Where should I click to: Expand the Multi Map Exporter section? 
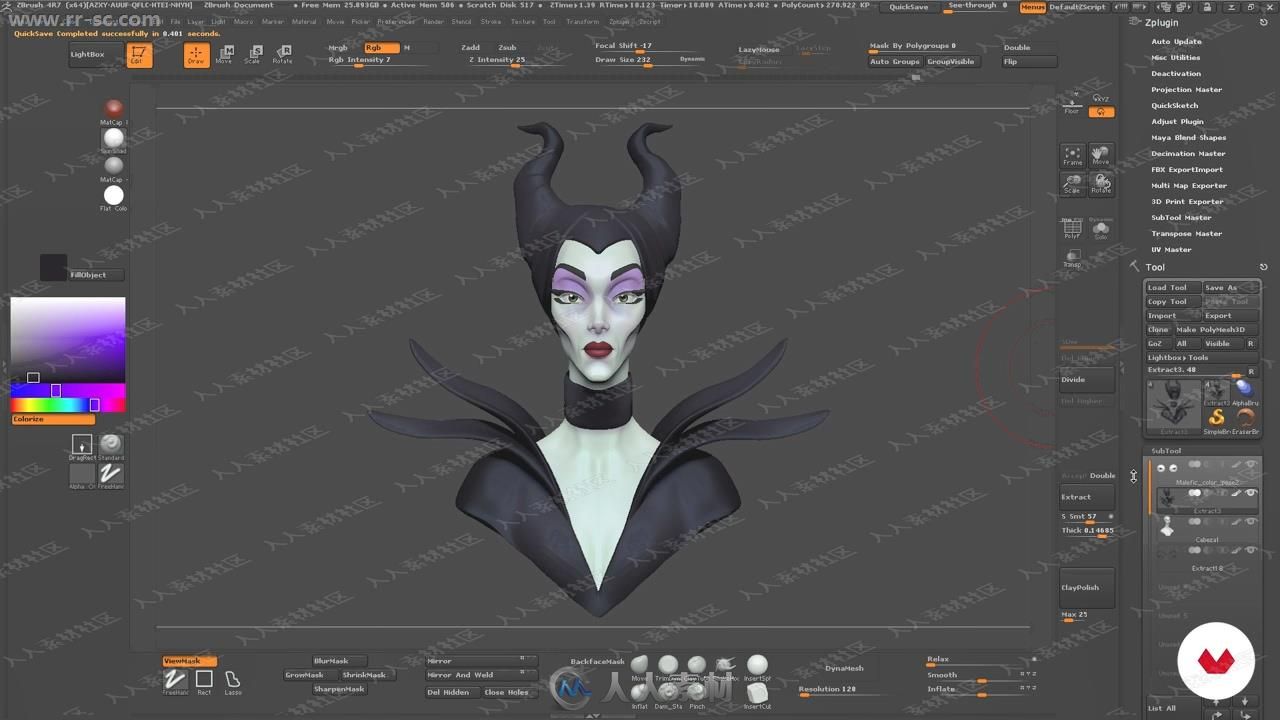tap(1189, 186)
